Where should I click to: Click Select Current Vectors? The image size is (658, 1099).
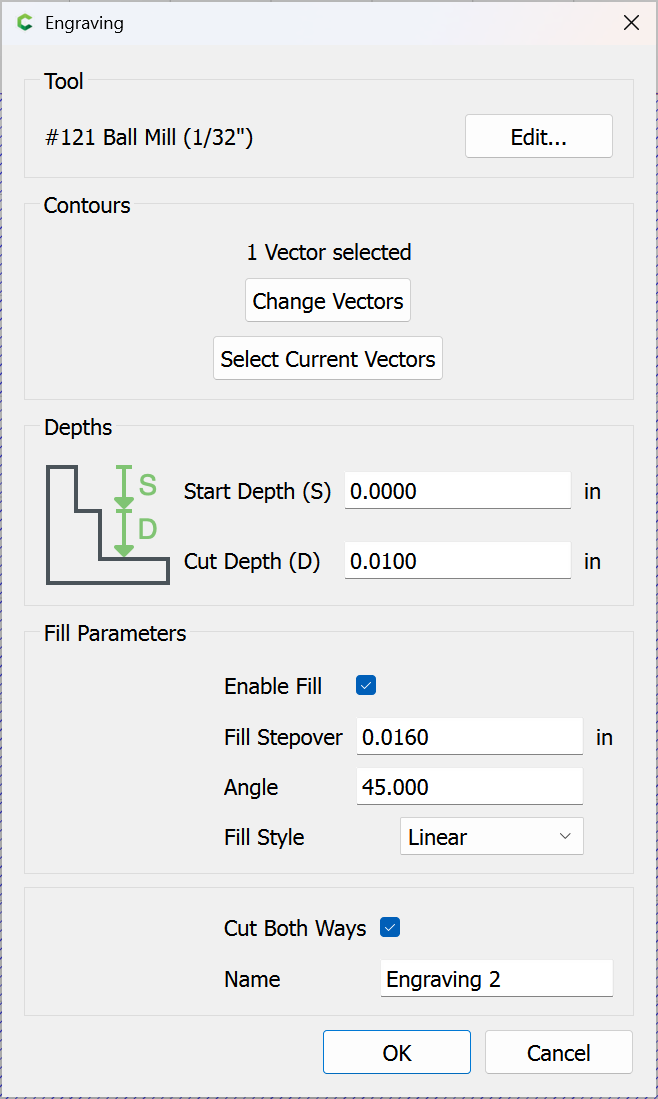click(328, 359)
